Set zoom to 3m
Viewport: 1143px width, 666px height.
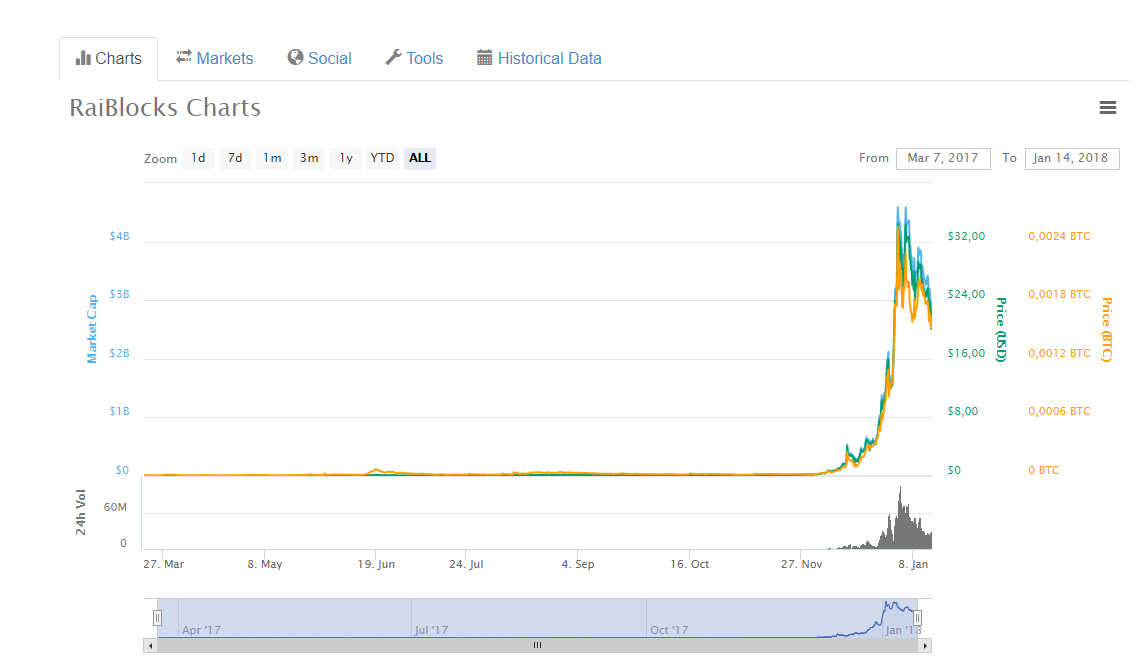pyautogui.click(x=309, y=158)
